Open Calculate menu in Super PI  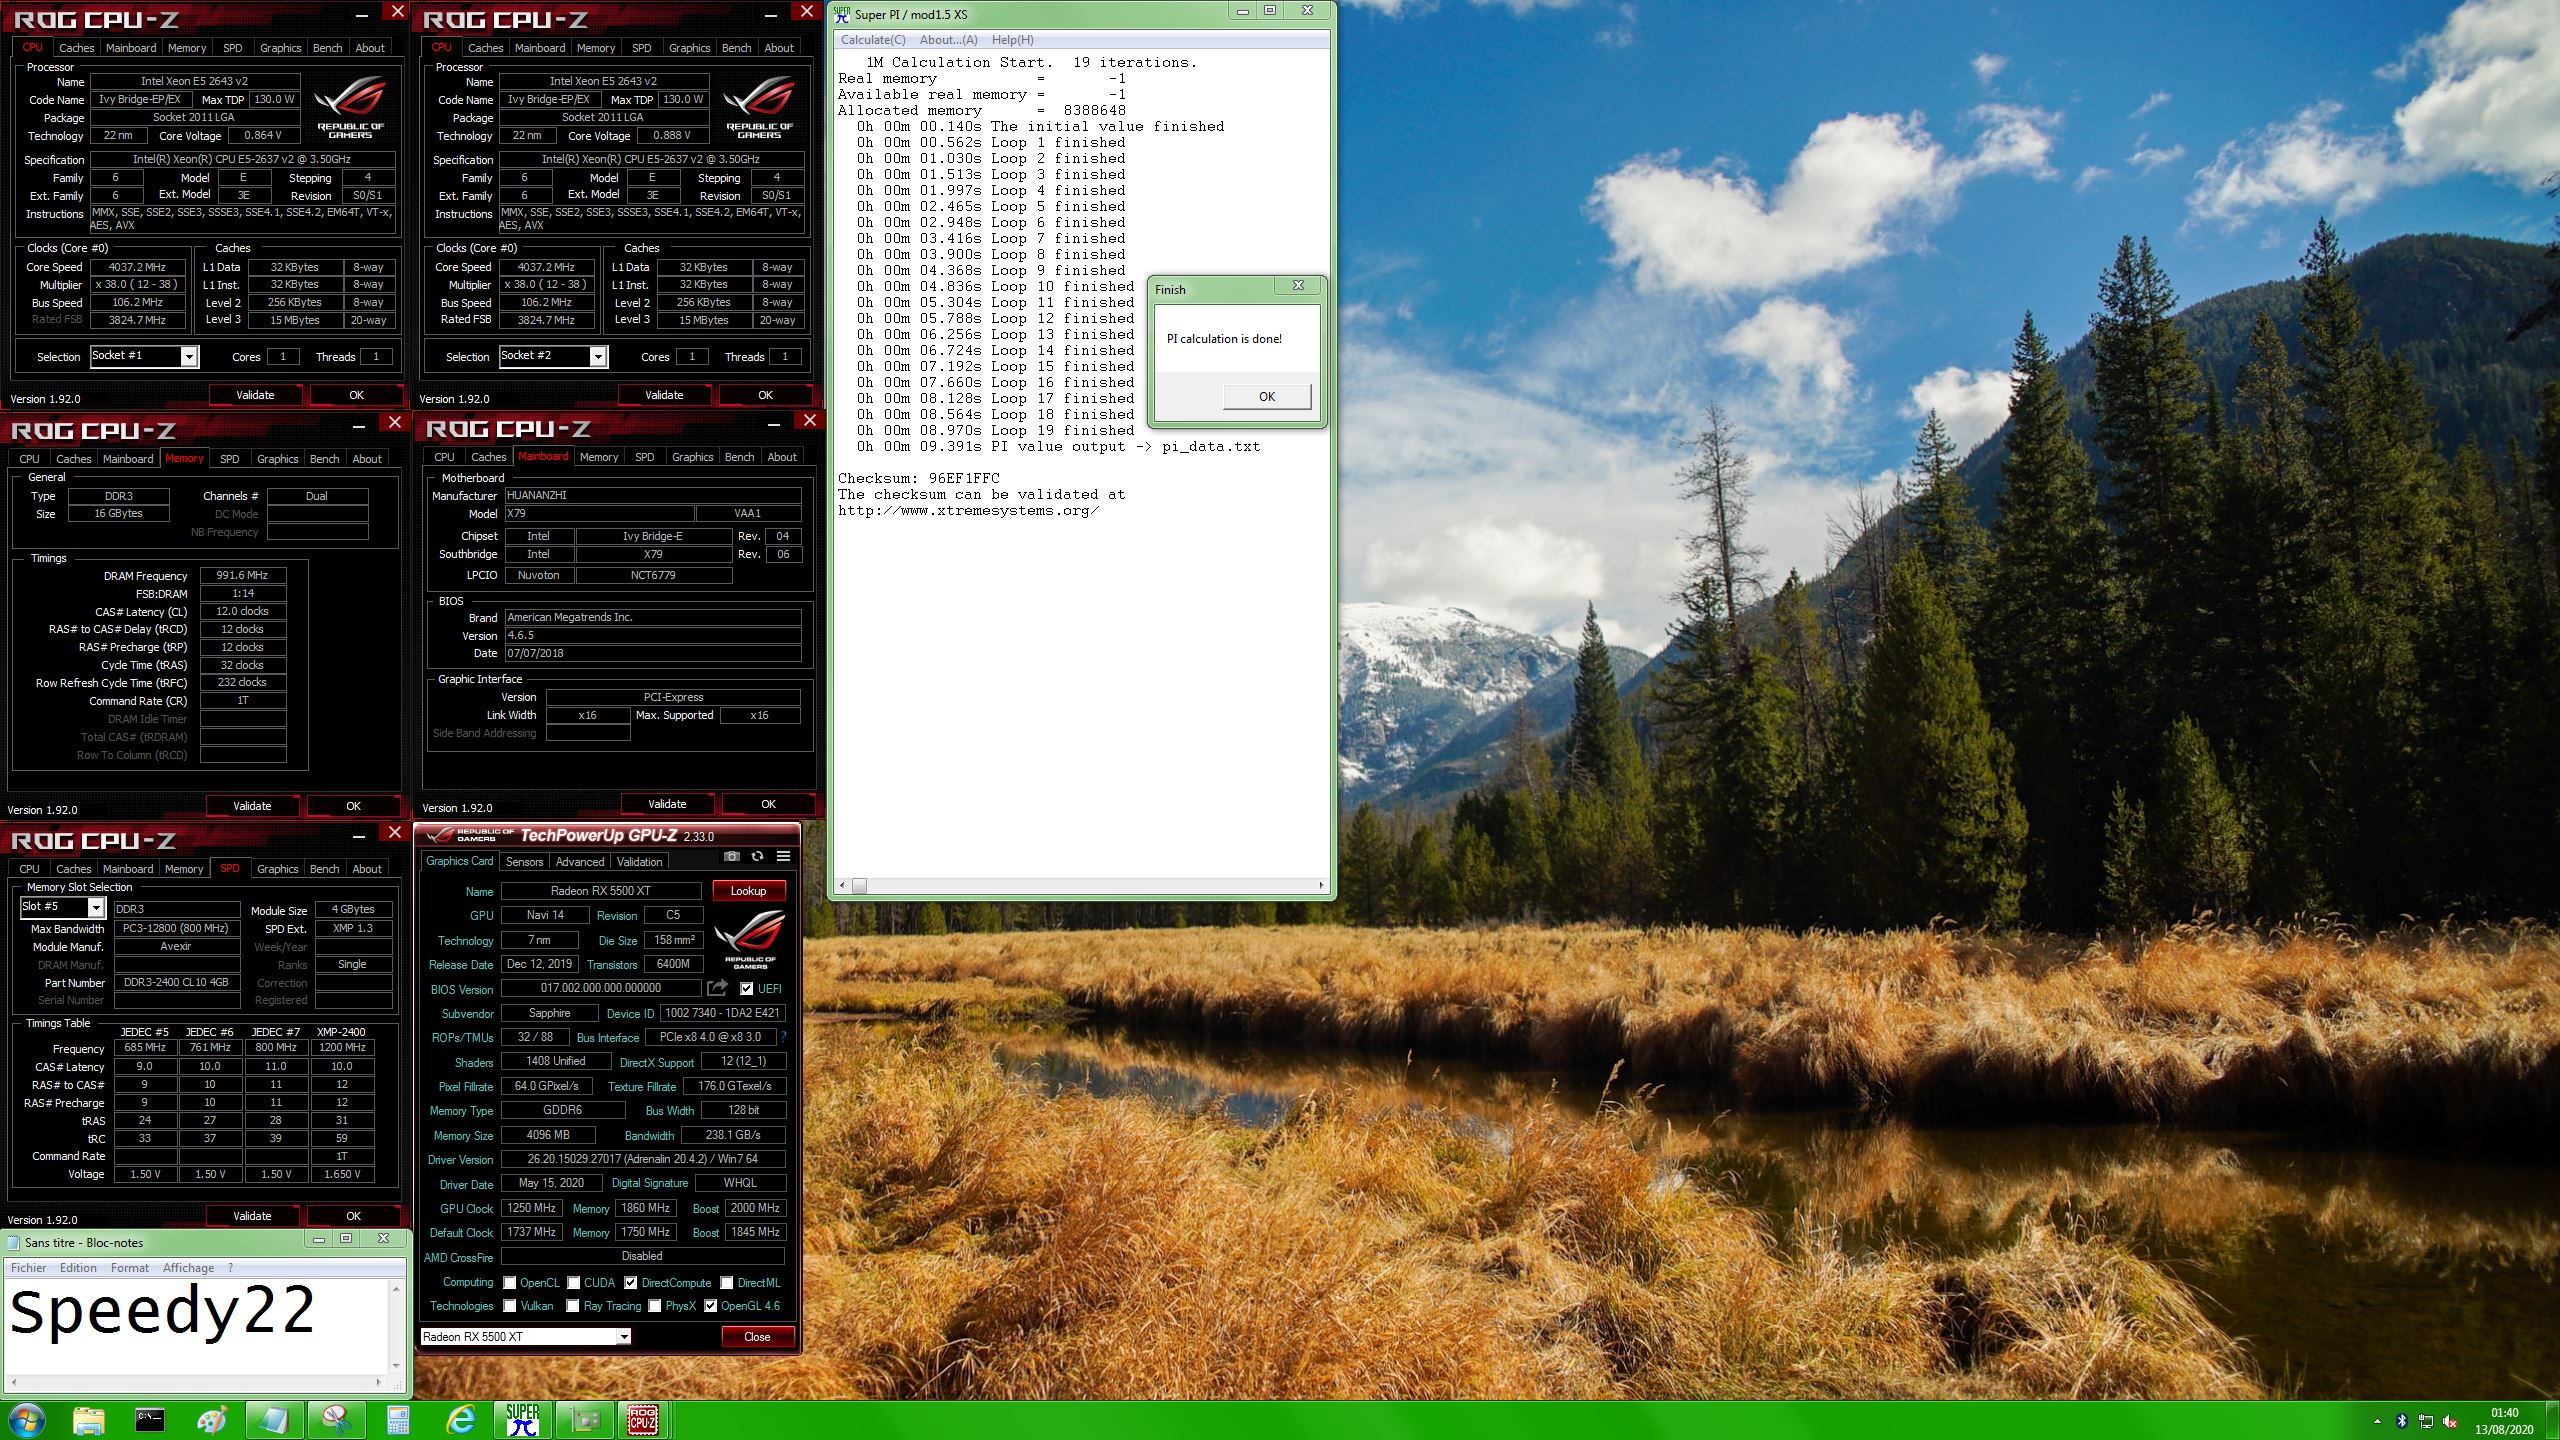point(873,40)
